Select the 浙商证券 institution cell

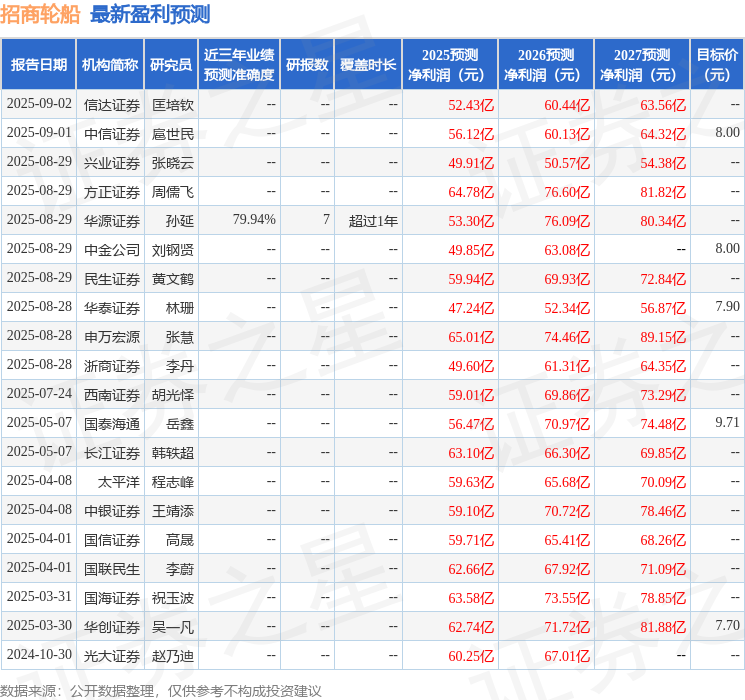click(112, 366)
